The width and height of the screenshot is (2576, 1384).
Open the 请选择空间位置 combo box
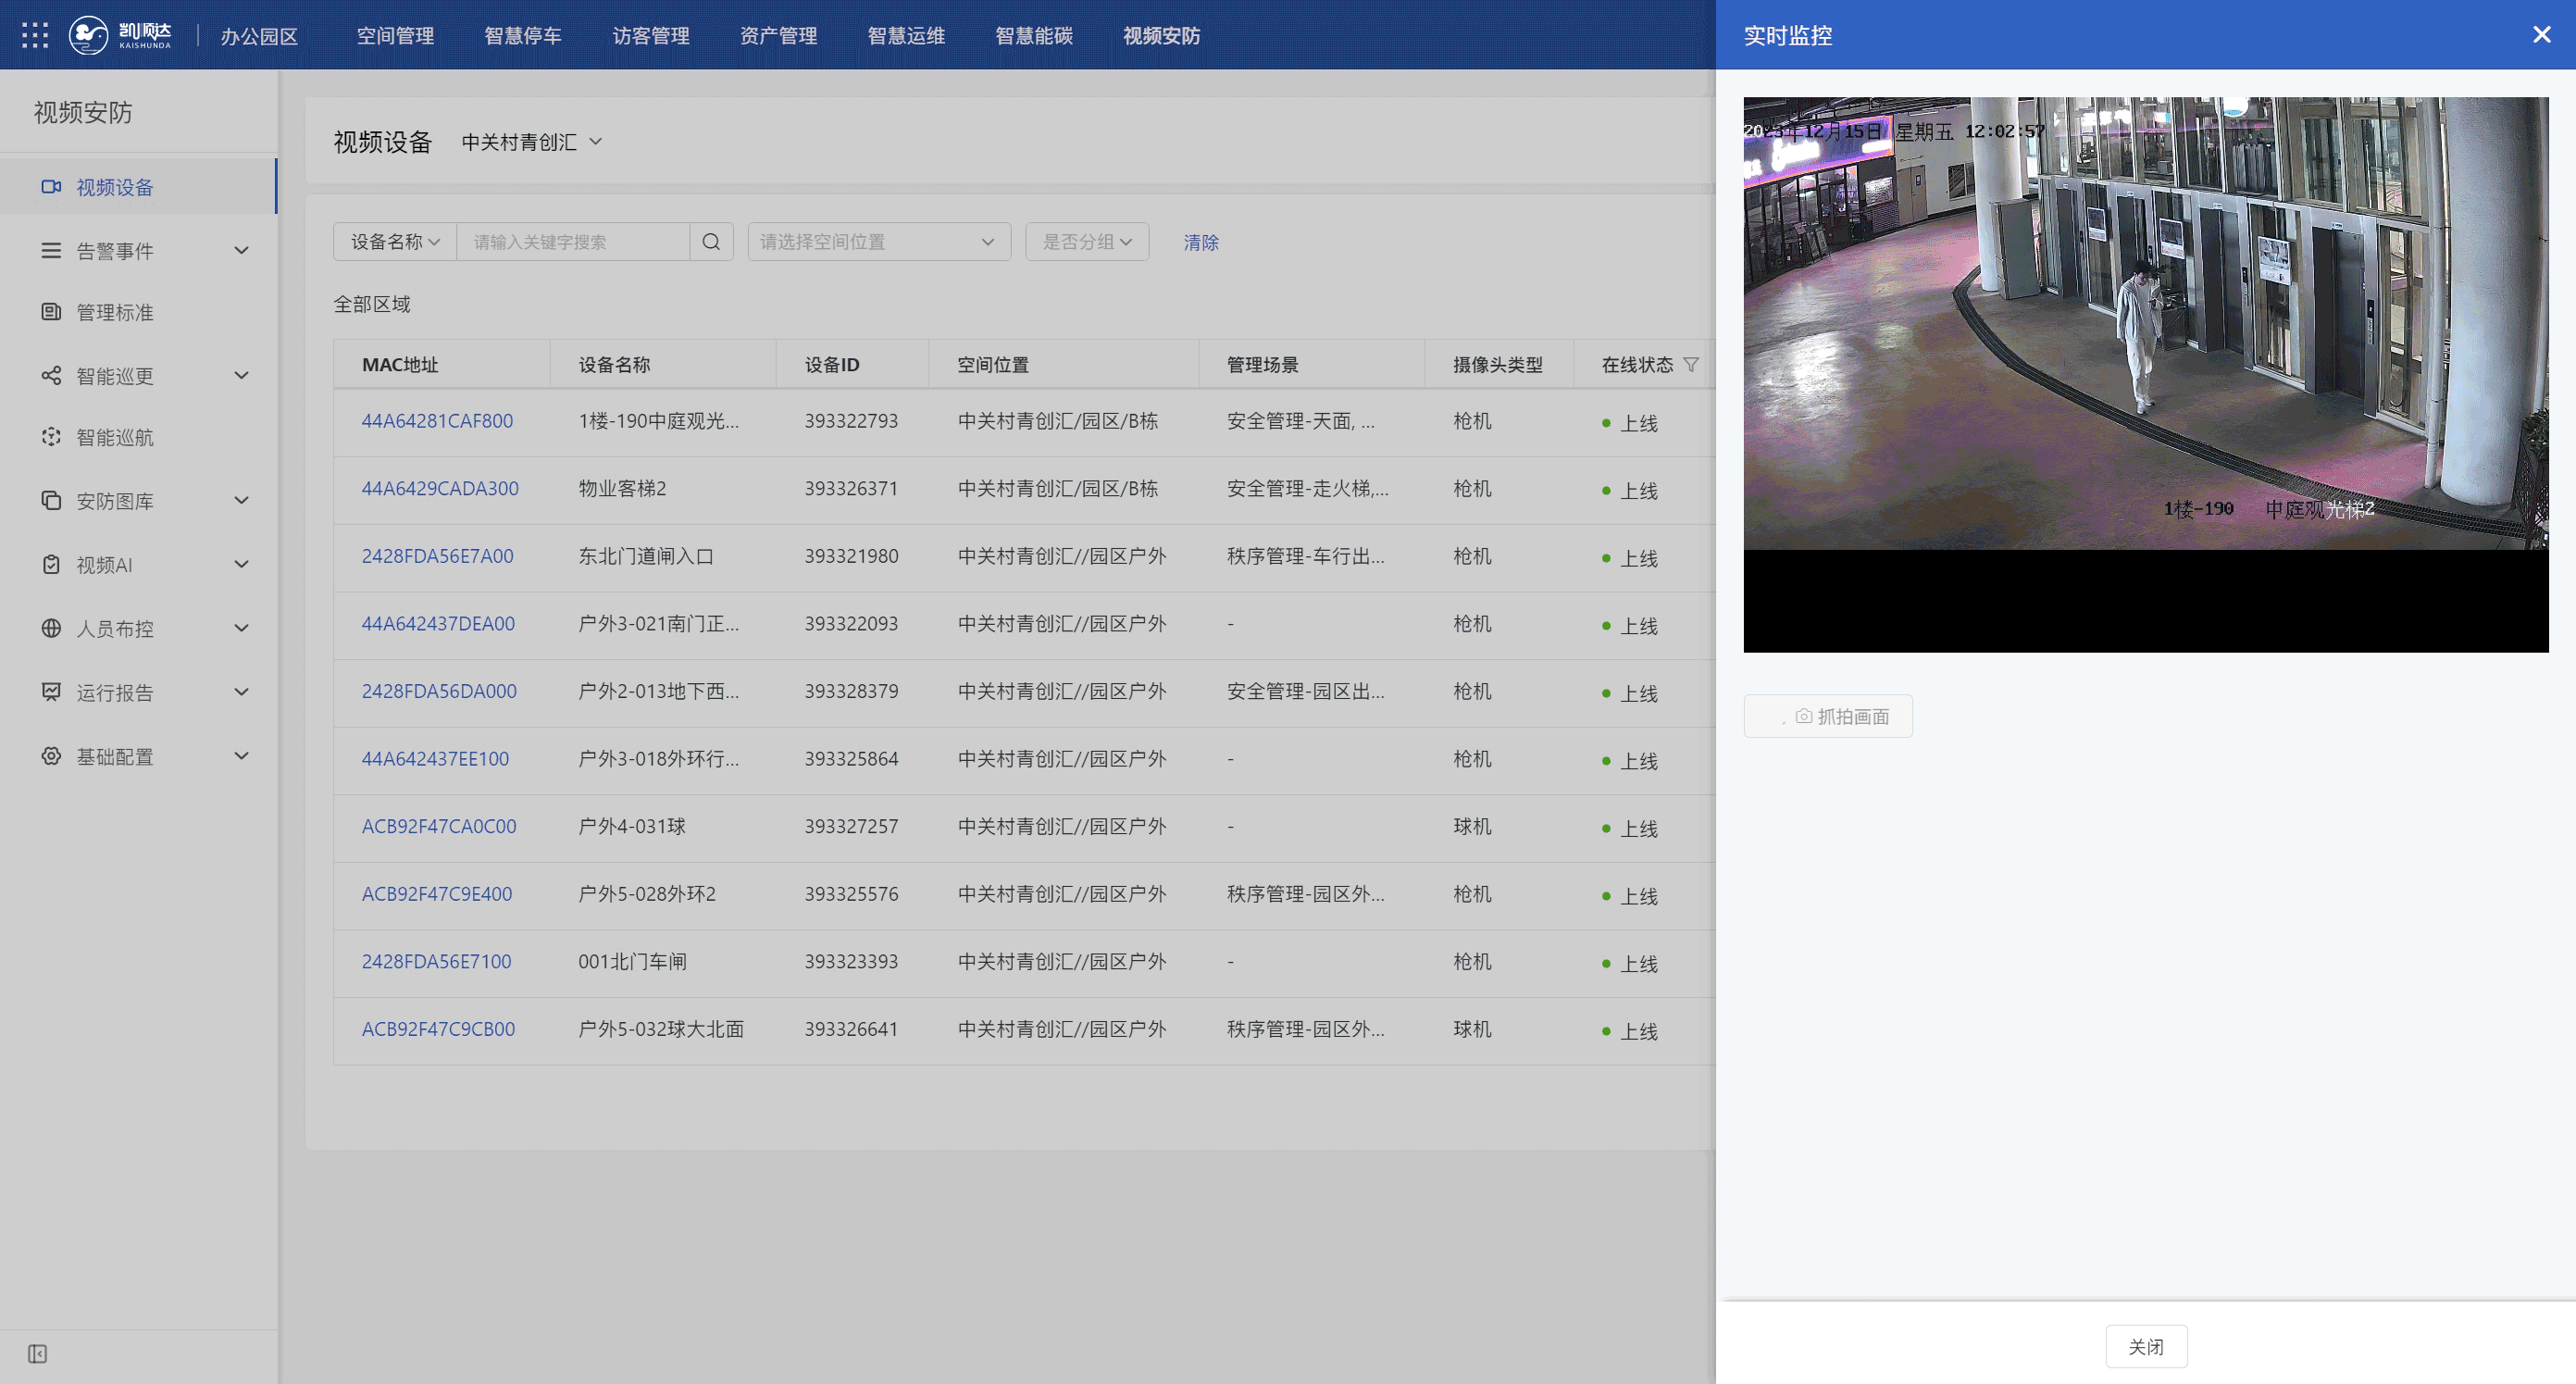[878, 242]
